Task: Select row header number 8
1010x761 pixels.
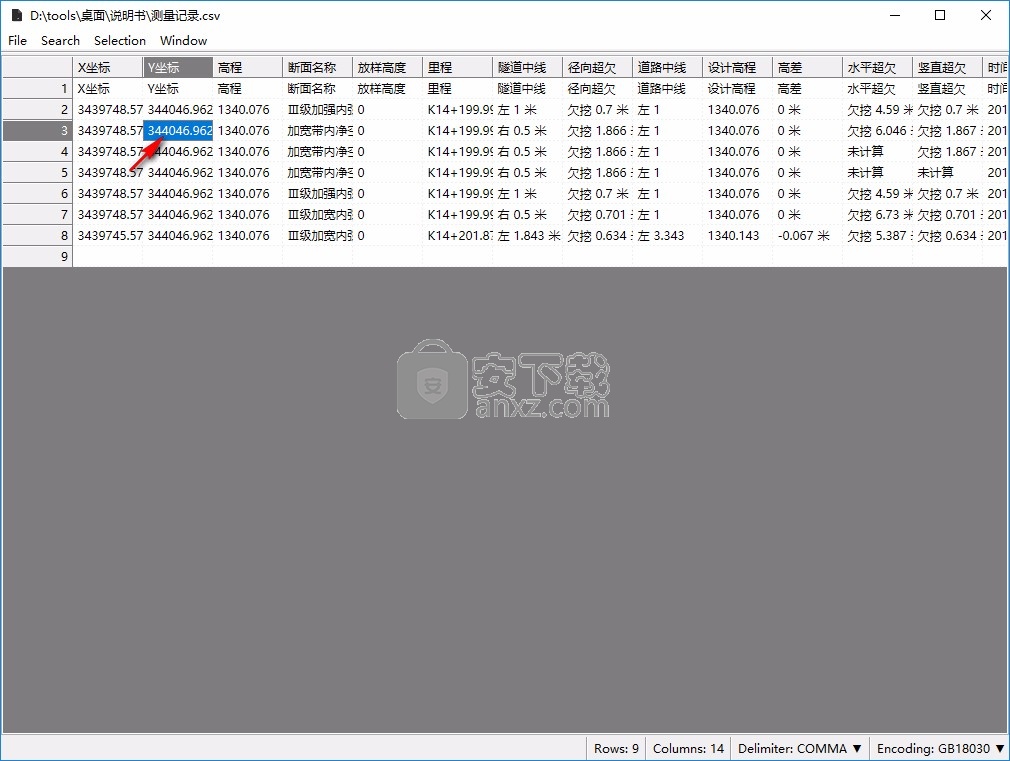Action: click(37, 235)
